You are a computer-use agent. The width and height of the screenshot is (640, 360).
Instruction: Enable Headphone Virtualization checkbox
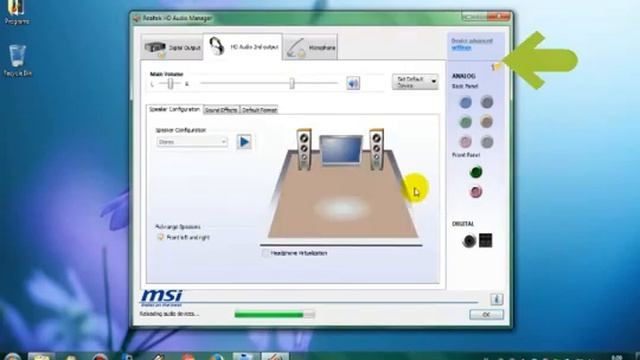click(x=265, y=253)
